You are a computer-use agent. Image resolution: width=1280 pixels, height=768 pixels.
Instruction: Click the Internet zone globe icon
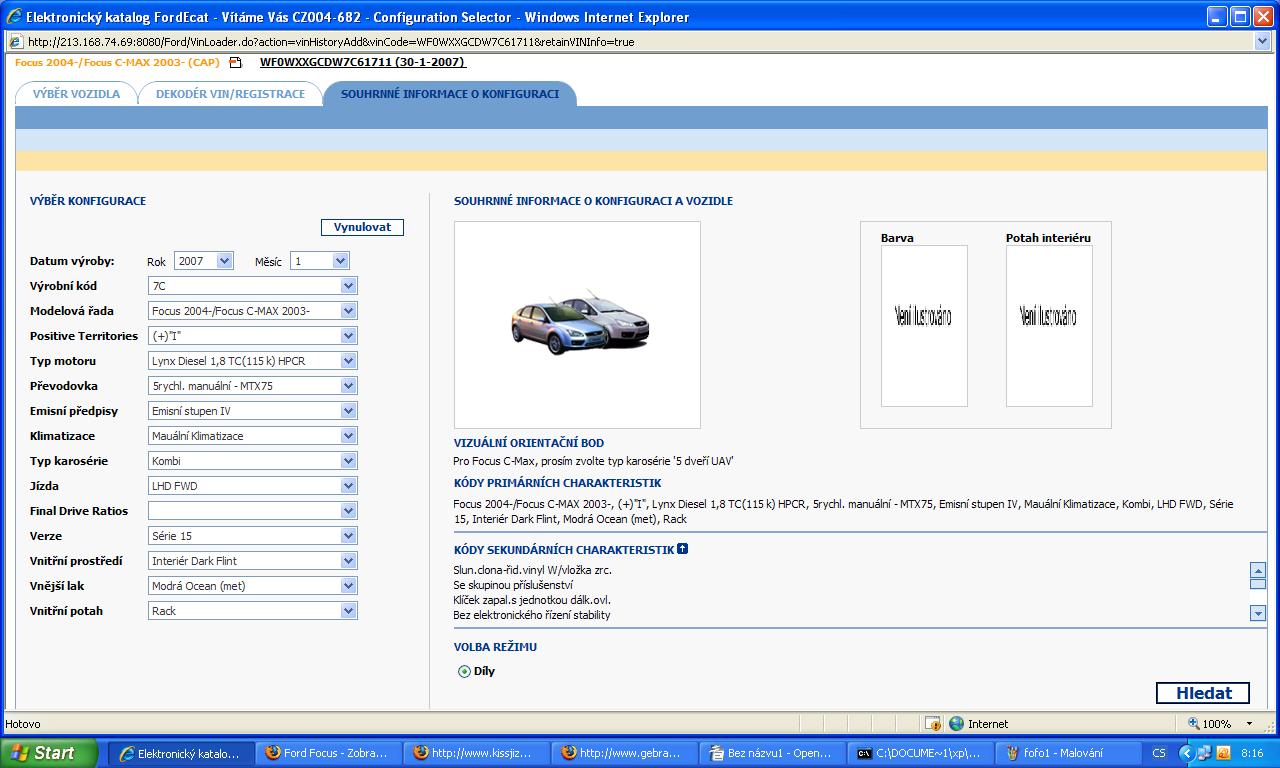(x=956, y=723)
